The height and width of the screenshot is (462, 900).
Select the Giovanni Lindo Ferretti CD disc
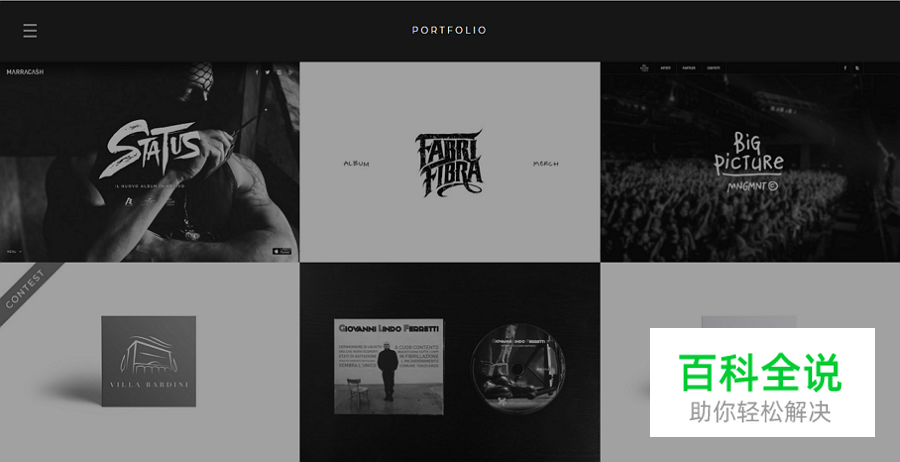pos(518,369)
